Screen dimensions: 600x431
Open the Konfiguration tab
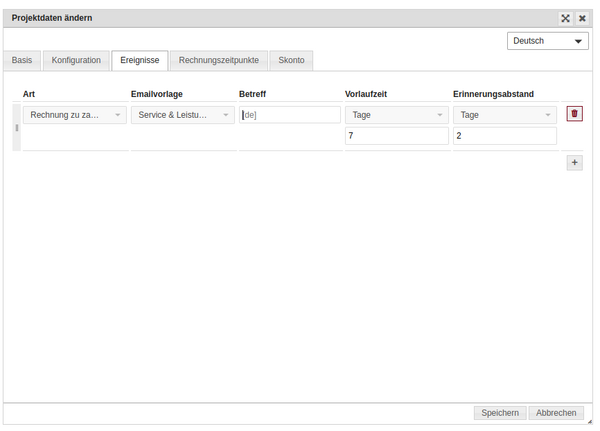click(76, 61)
